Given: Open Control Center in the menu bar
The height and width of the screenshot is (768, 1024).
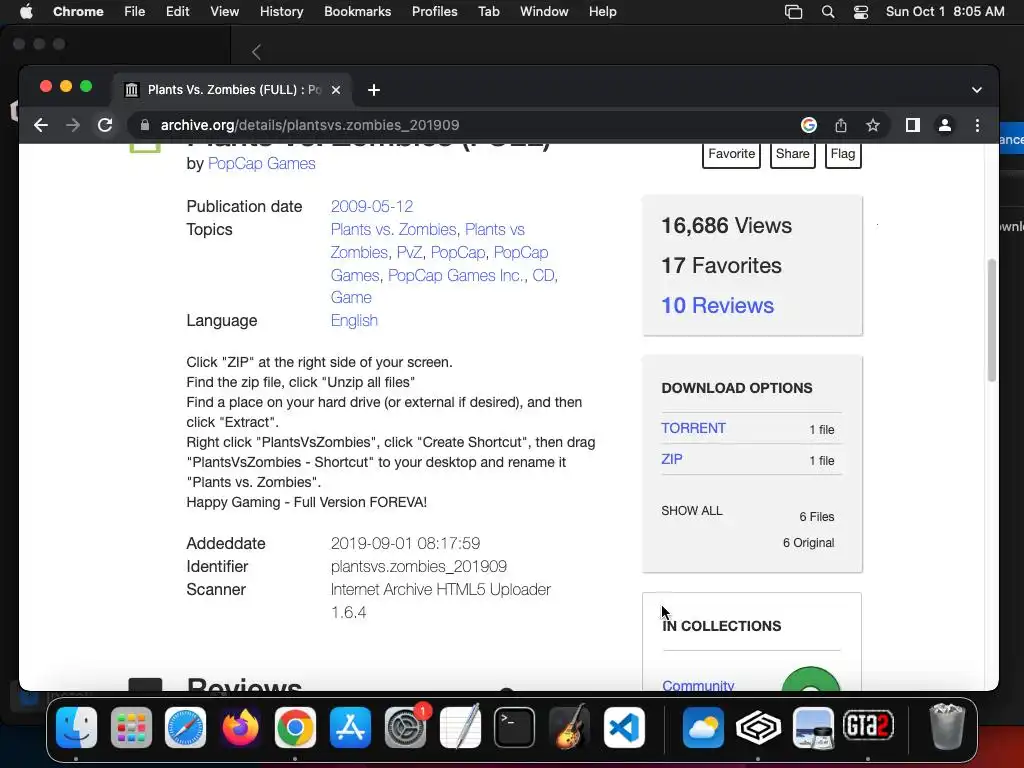Looking at the screenshot, I should (x=861, y=12).
